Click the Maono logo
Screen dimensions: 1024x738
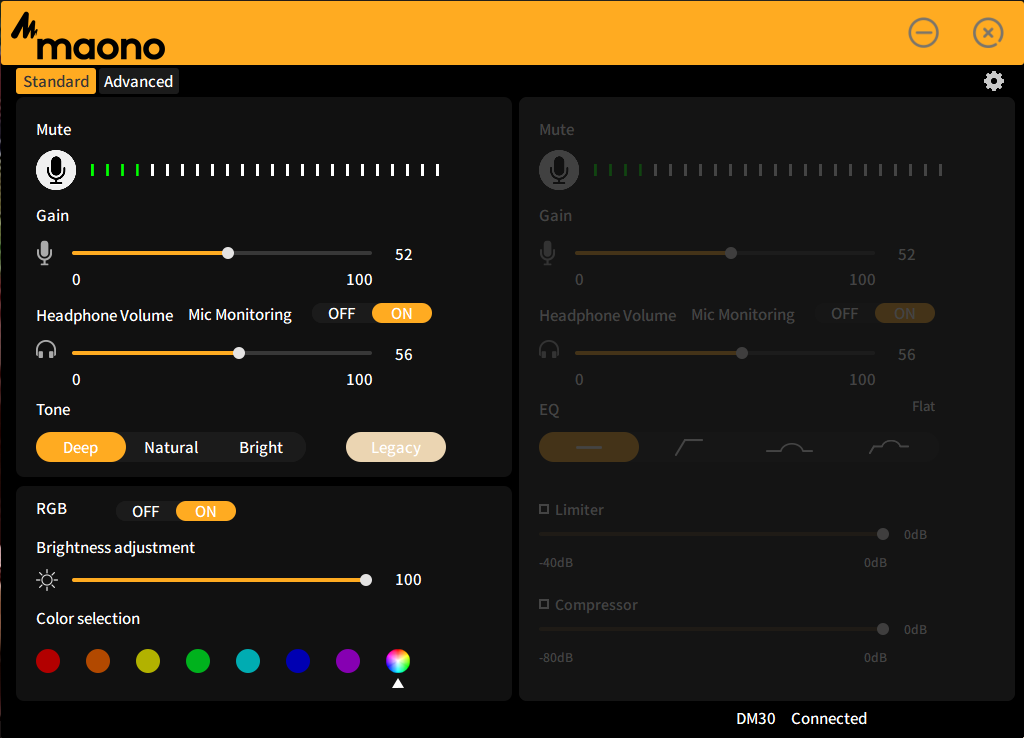pos(88,36)
